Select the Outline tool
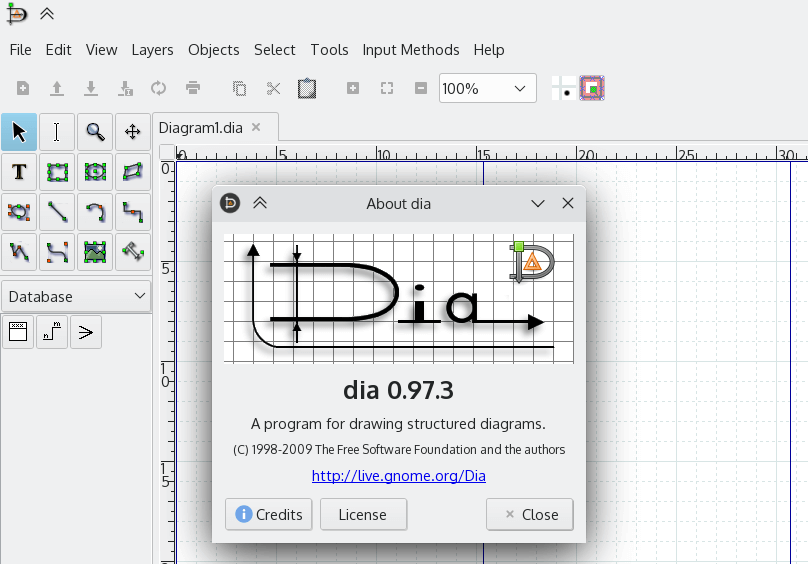Image resolution: width=808 pixels, height=564 pixels. (x=133, y=252)
